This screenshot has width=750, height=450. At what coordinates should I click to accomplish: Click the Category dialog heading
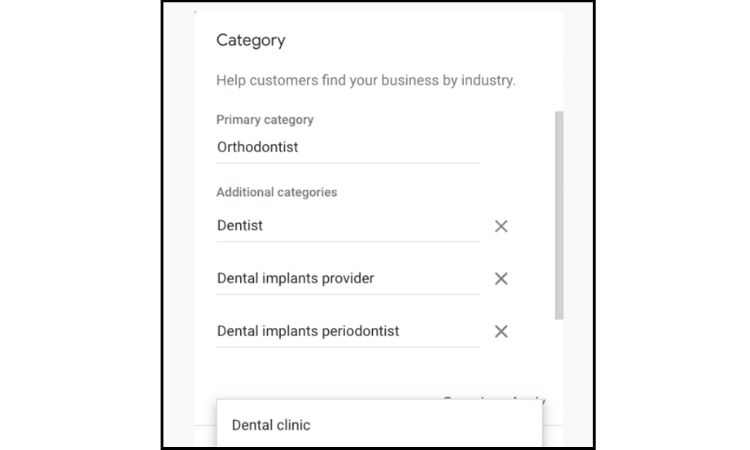click(x=251, y=40)
